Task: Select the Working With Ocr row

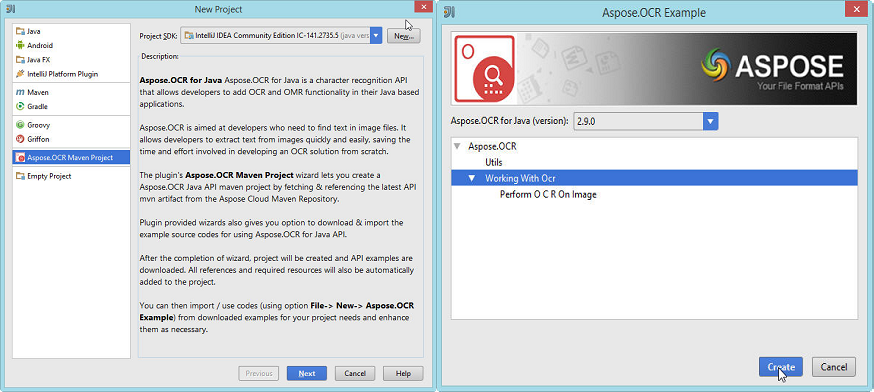Action: pyautogui.click(x=654, y=178)
